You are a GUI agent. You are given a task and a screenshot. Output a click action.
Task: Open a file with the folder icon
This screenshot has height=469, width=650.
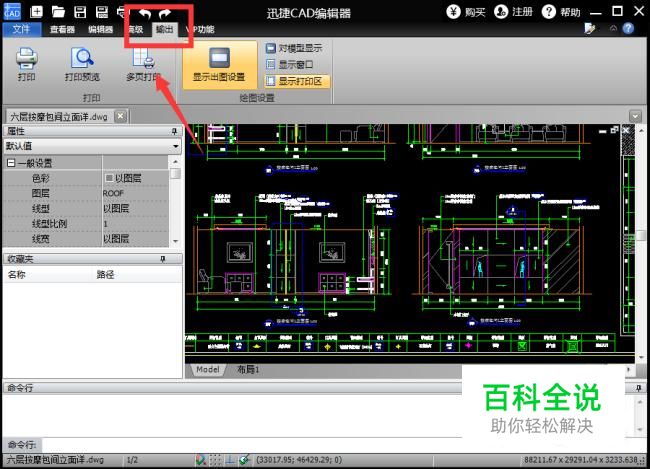point(58,12)
